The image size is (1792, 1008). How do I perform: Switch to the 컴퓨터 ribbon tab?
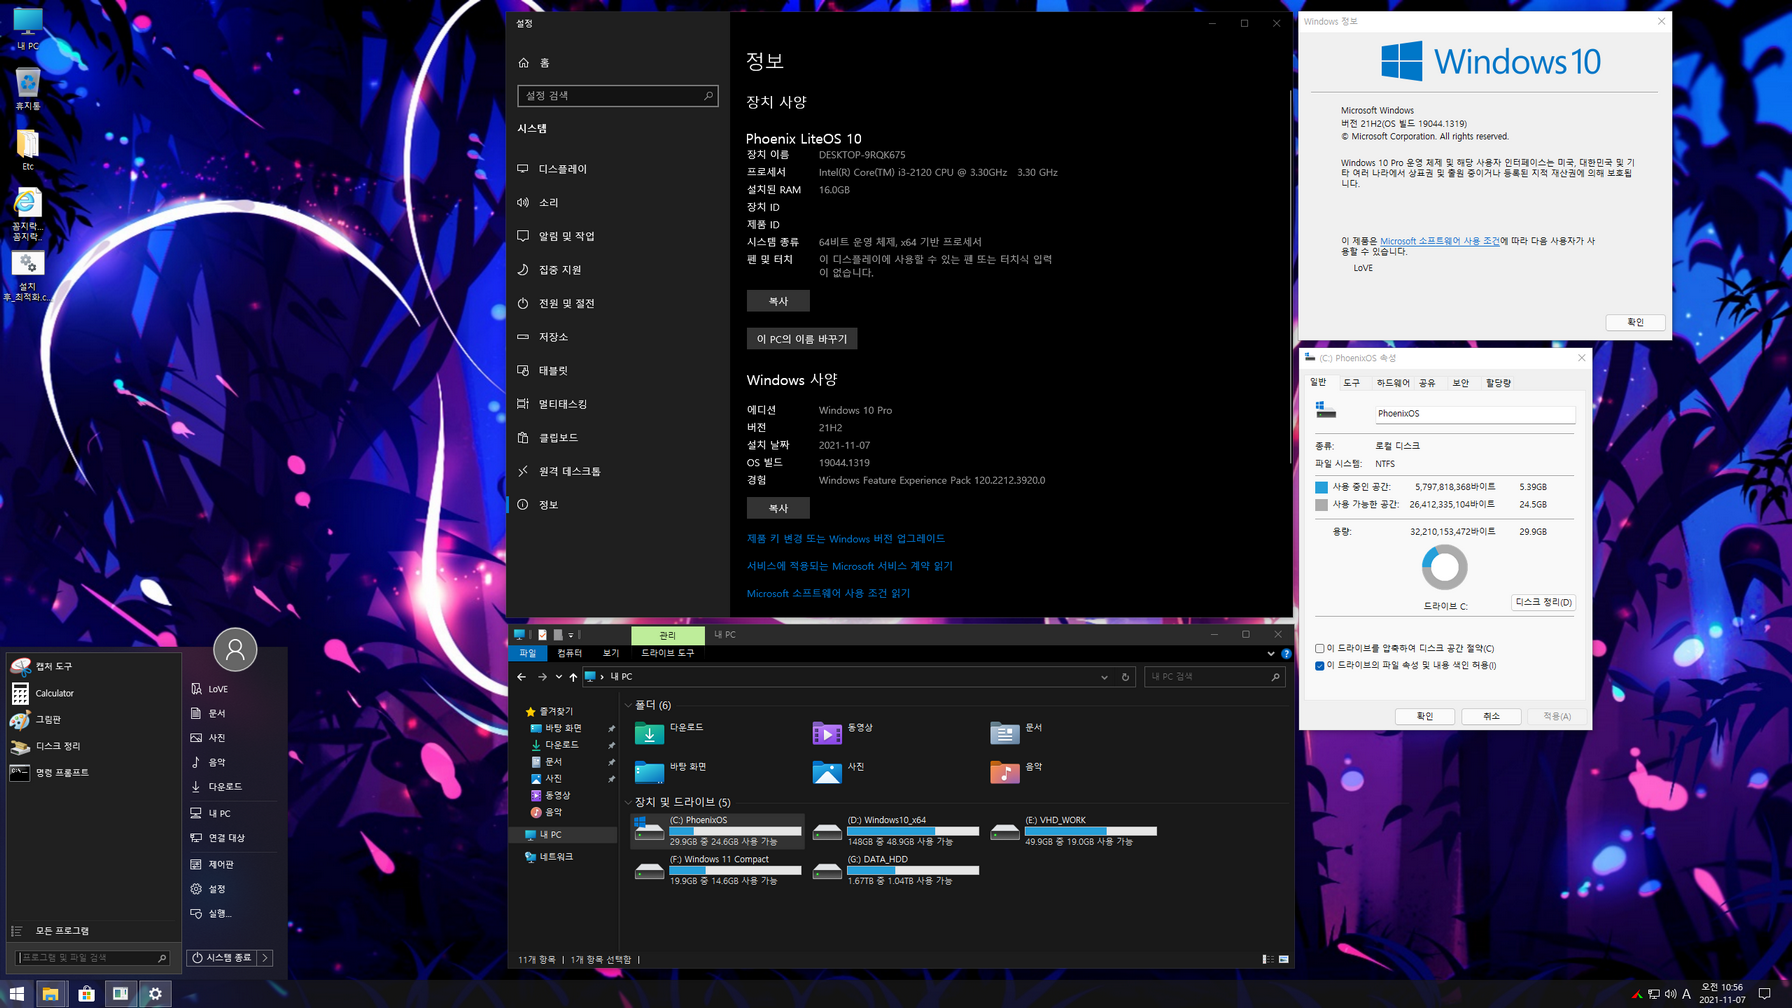(569, 653)
